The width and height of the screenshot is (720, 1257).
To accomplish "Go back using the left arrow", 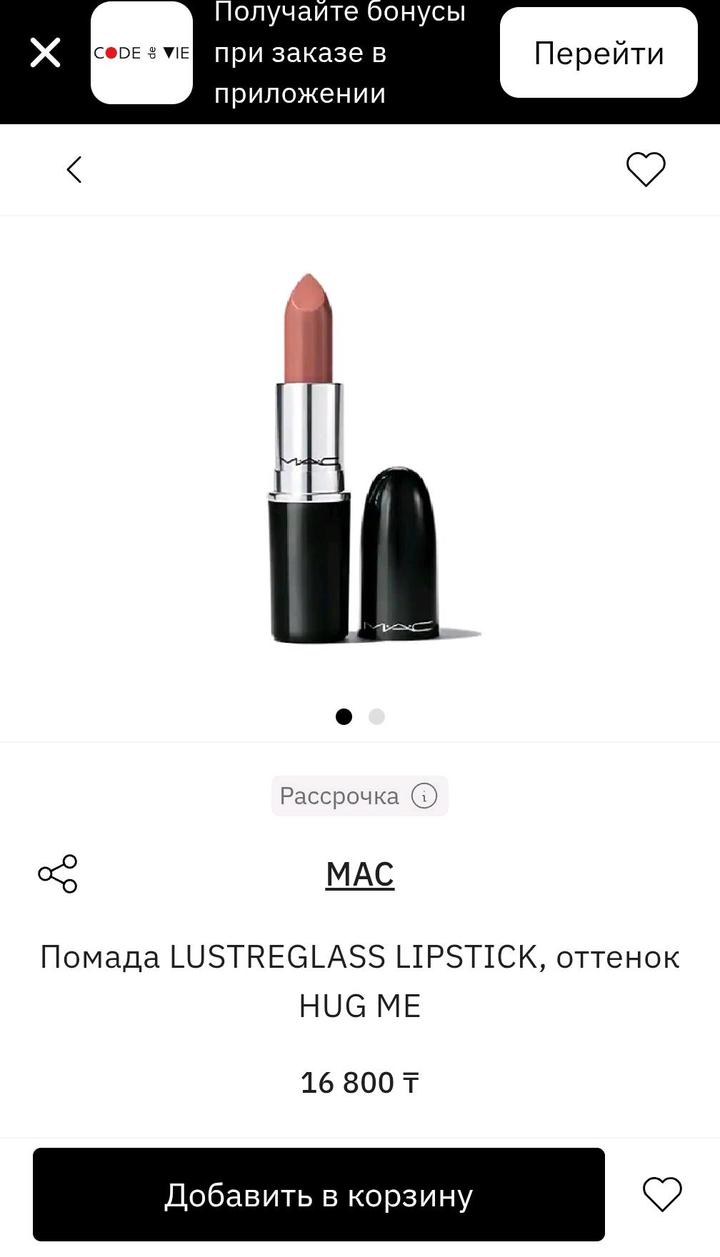I will tap(74, 169).
